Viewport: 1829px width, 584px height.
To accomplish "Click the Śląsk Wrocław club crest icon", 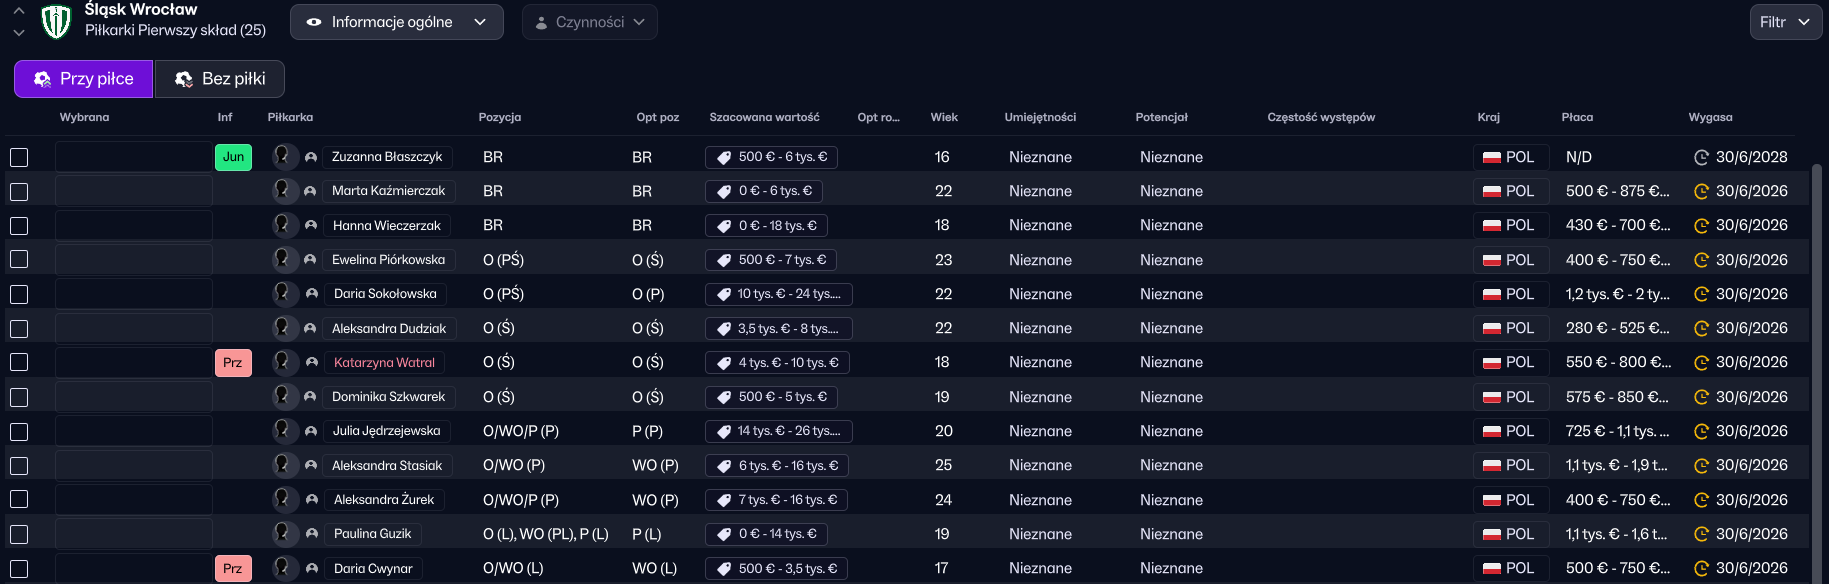I will coord(56,21).
